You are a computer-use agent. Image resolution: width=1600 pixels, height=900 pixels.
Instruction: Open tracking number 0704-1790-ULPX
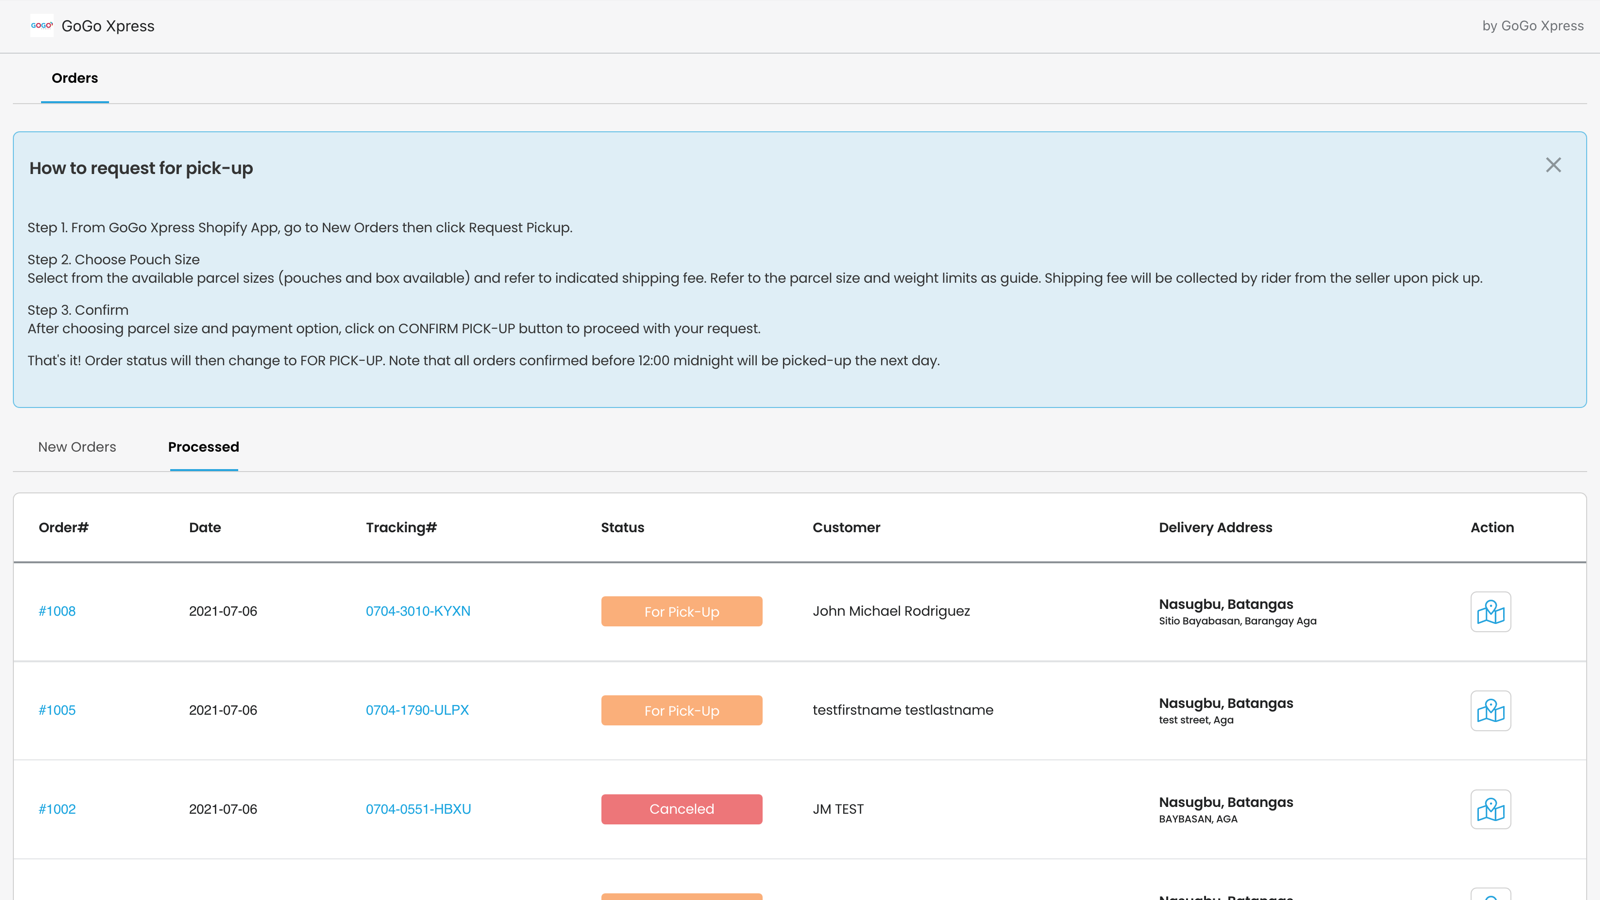tap(417, 710)
